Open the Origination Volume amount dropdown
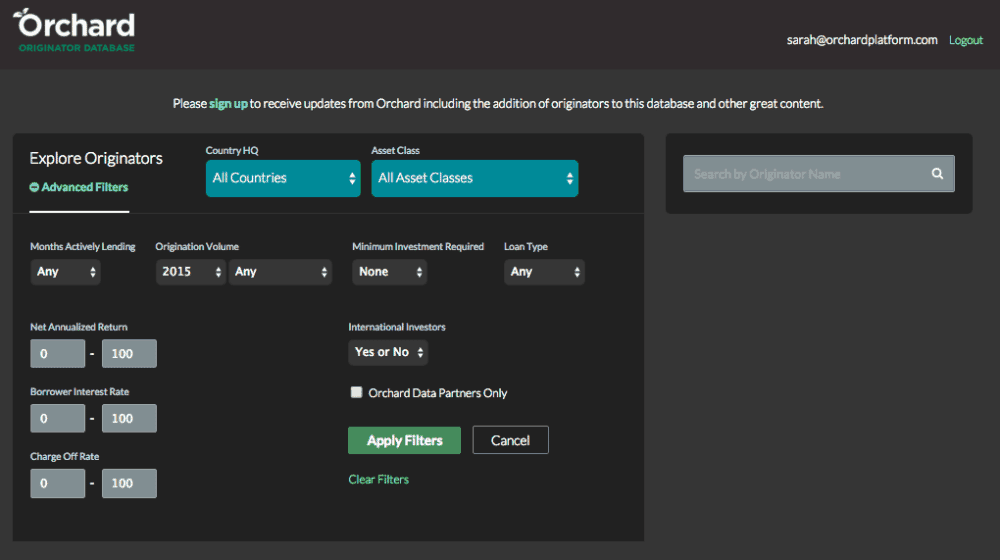This screenshot has height=560, width=1000. tap(280, 272)
